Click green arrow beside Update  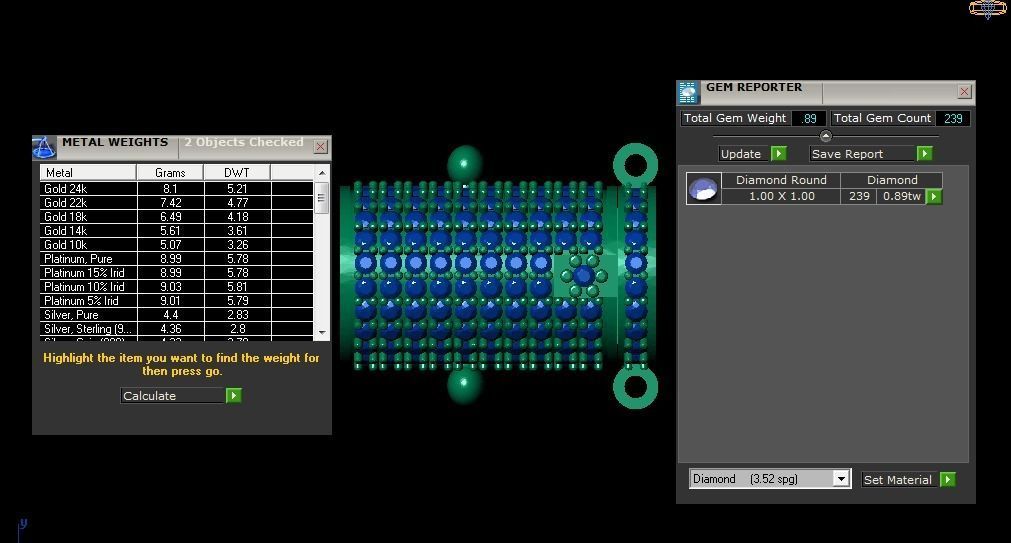coord(779,153)
